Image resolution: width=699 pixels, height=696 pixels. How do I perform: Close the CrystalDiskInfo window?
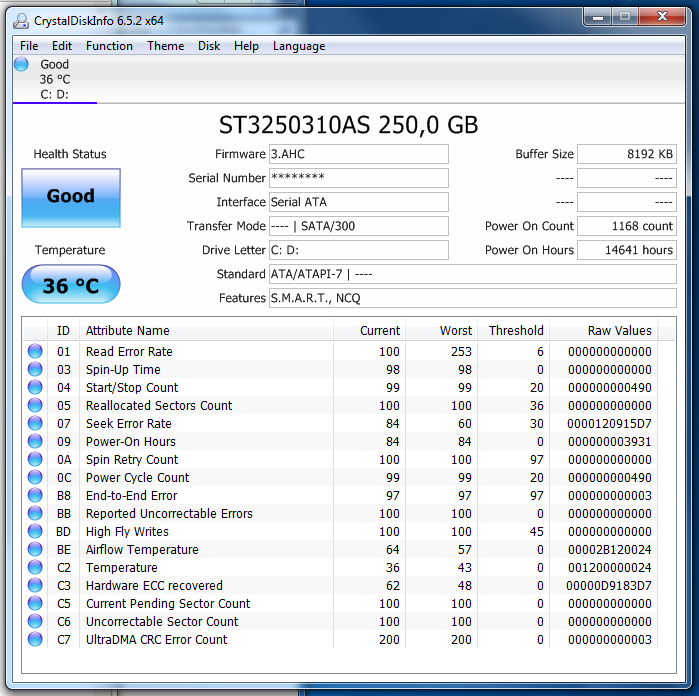click(x=662, y=17)
